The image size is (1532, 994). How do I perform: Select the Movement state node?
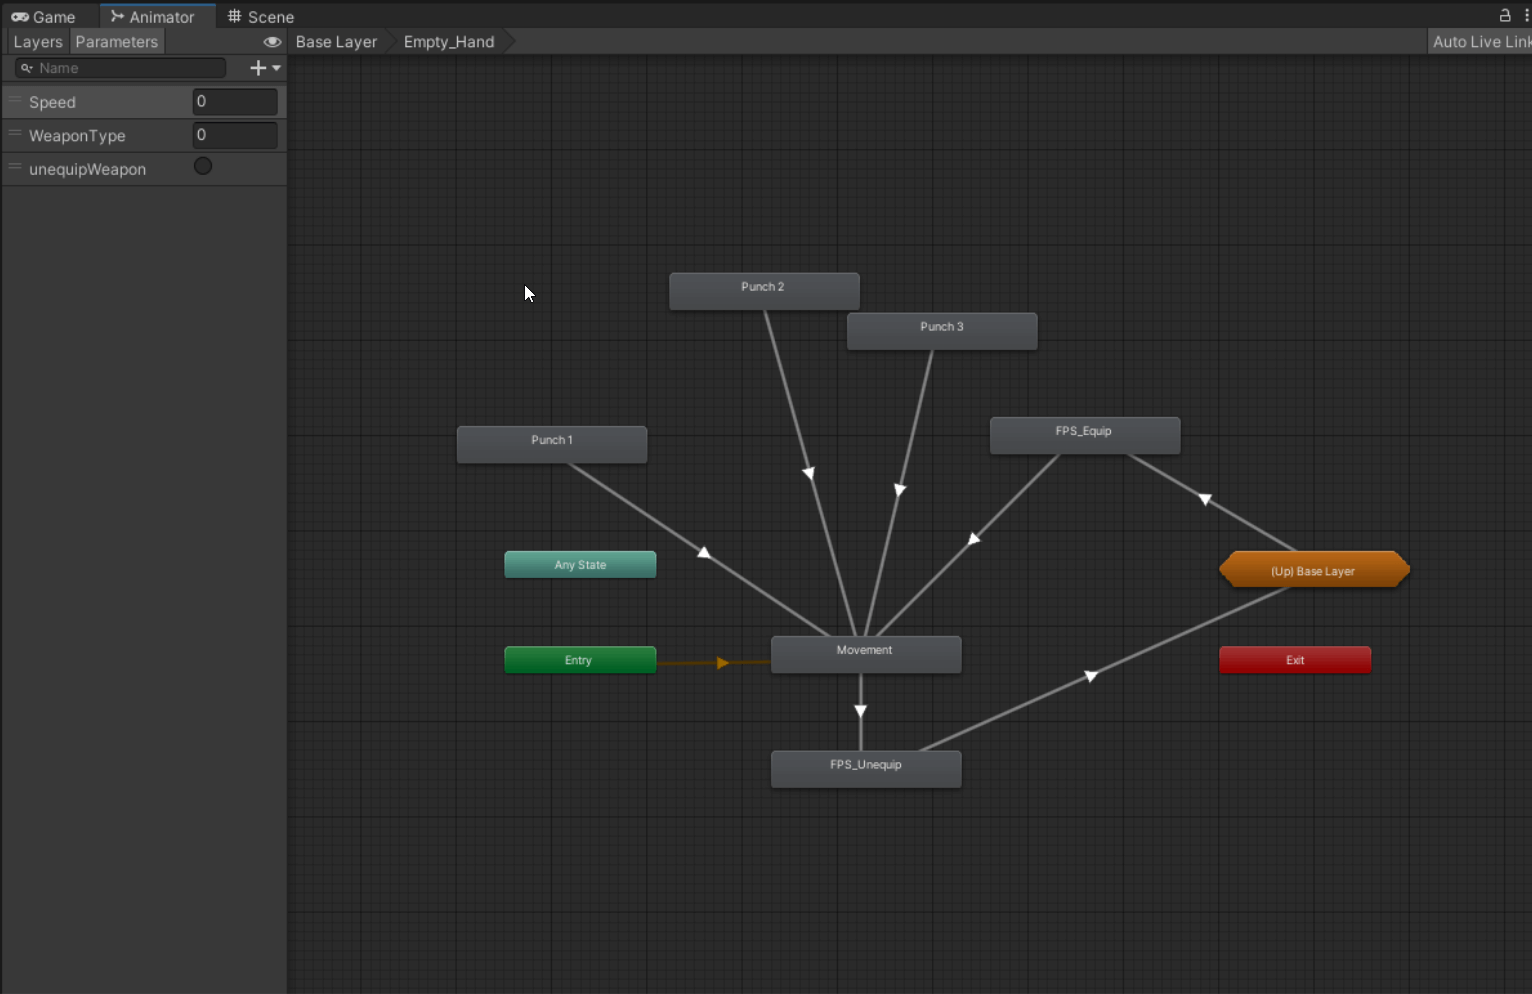coord(866,654)
